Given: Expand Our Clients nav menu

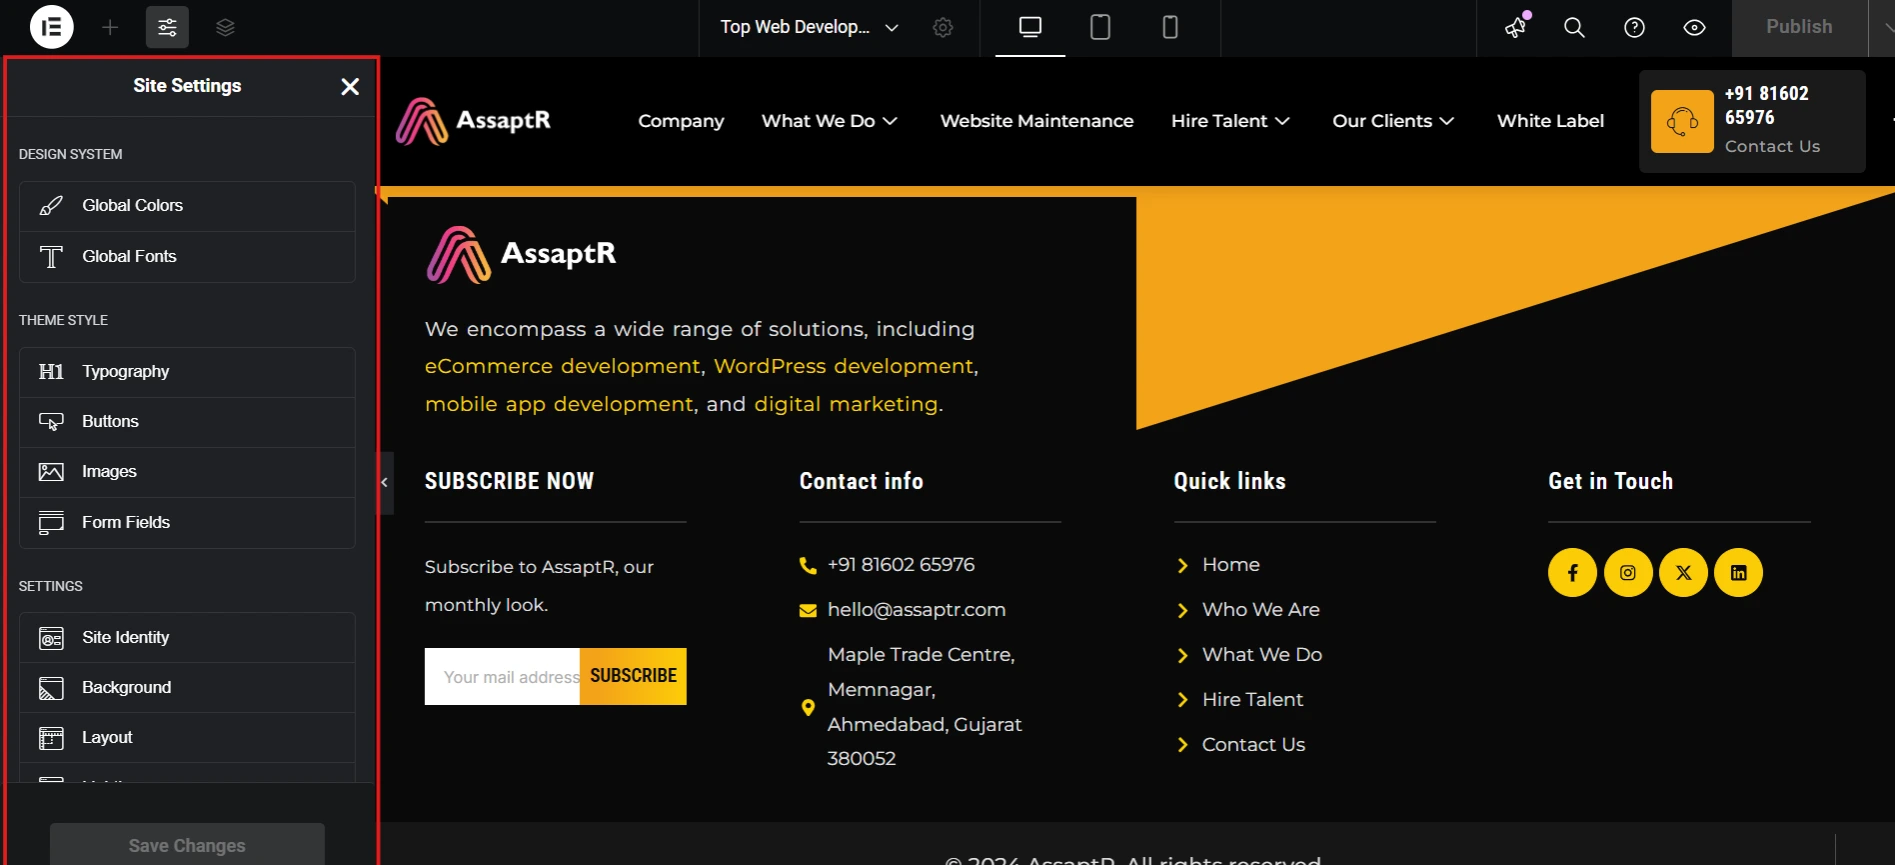Looking at the screenshot, I should pos(1393,121).
